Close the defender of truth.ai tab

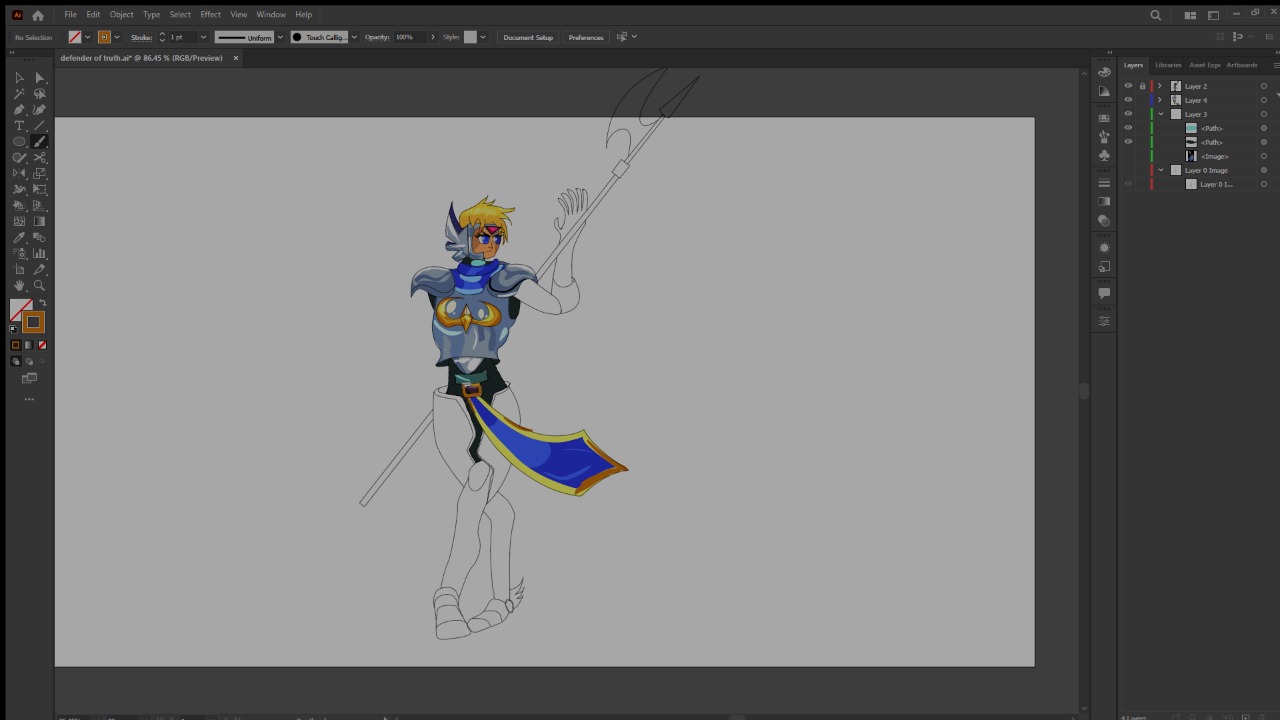[x=236, y=58]
